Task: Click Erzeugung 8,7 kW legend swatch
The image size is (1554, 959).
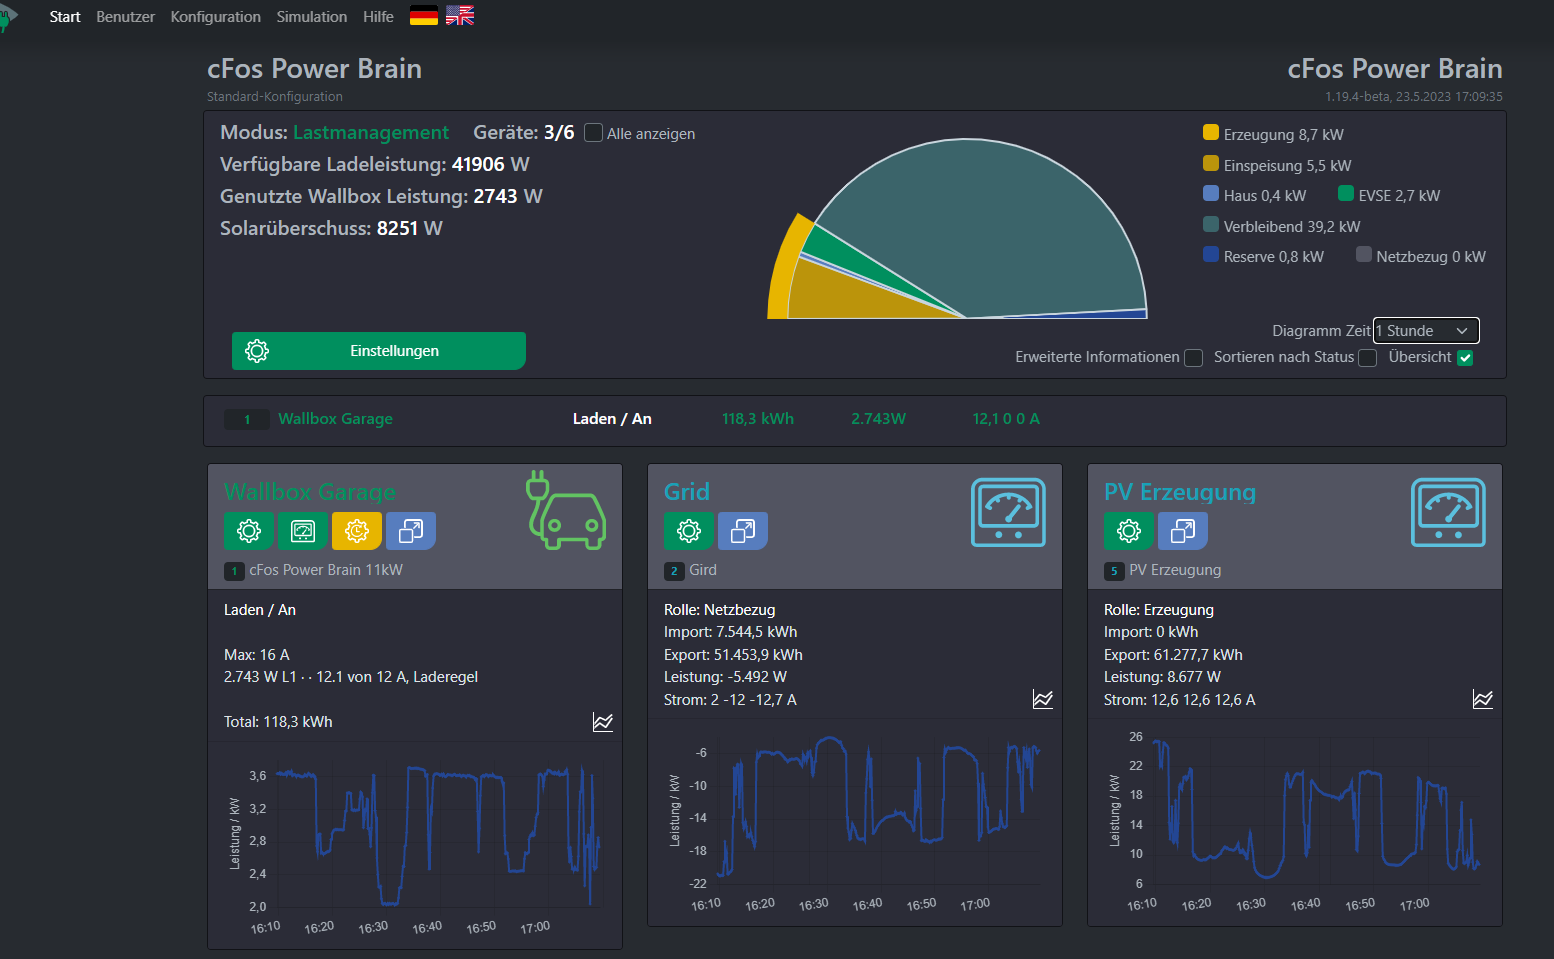Action: click(1211, 133)
